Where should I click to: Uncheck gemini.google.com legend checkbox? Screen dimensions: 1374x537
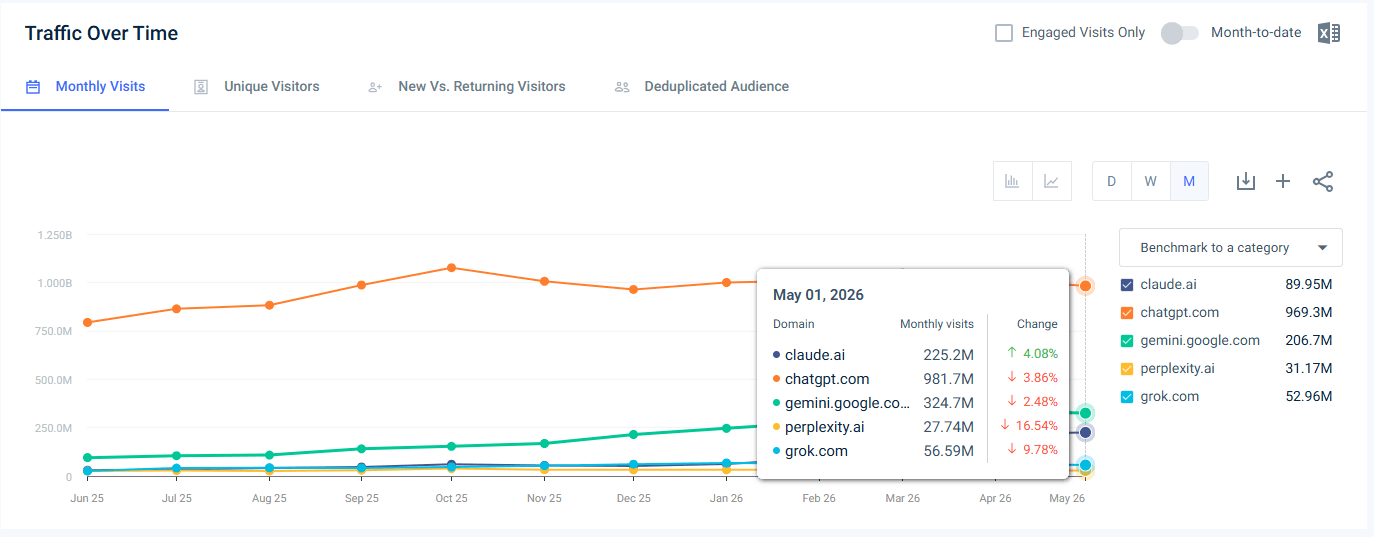1128,341
